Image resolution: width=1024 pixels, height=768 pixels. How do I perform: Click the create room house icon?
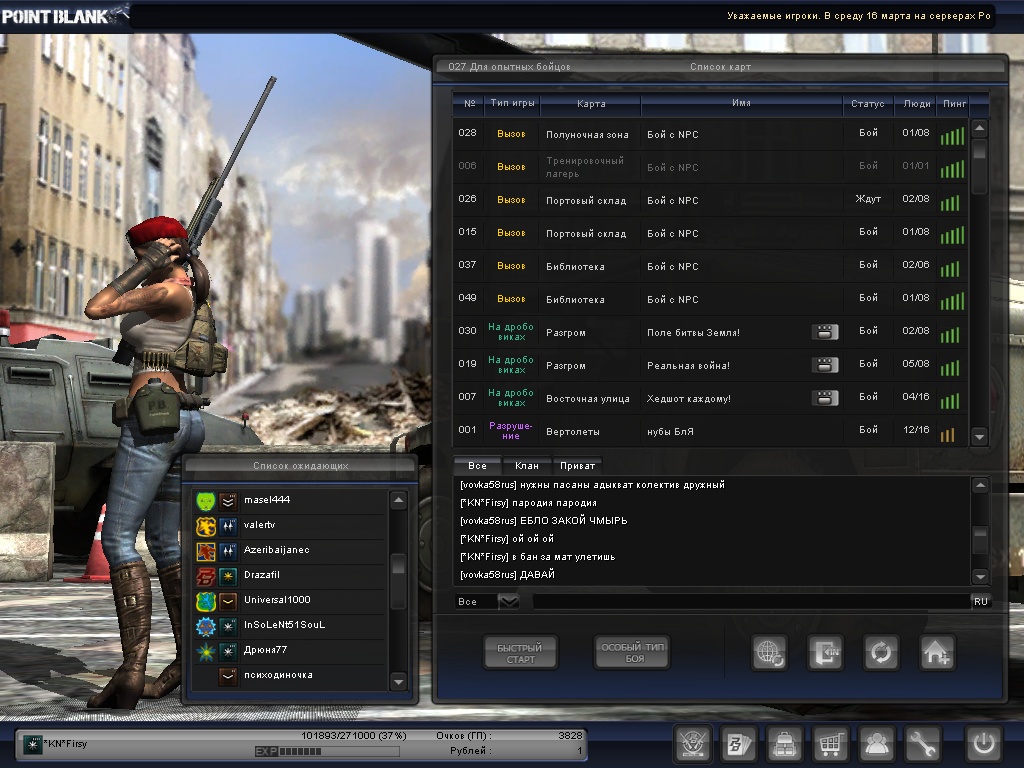937,653
